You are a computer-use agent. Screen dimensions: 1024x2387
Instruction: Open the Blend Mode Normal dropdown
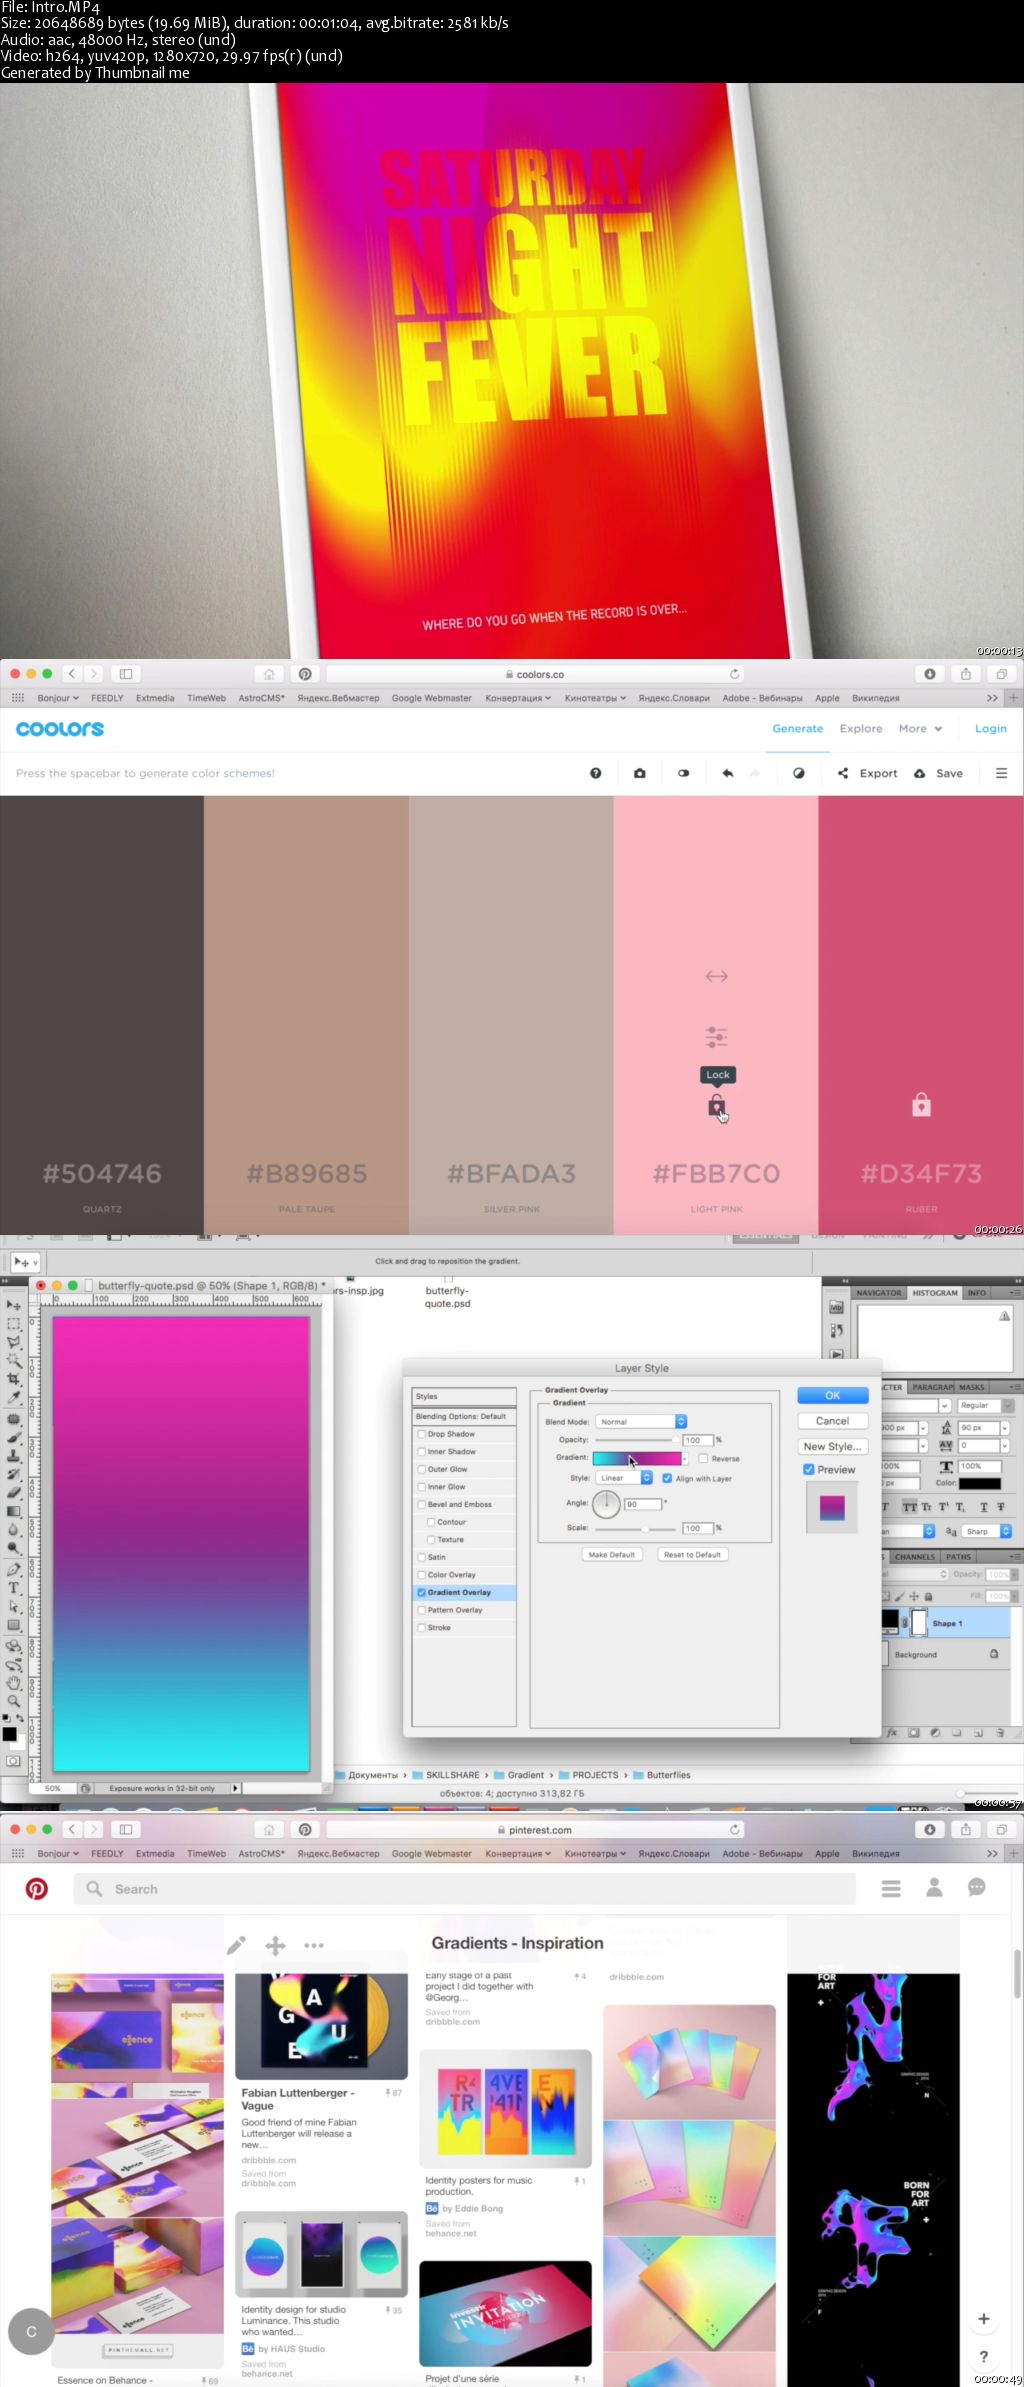click(x=641, y=1421)
